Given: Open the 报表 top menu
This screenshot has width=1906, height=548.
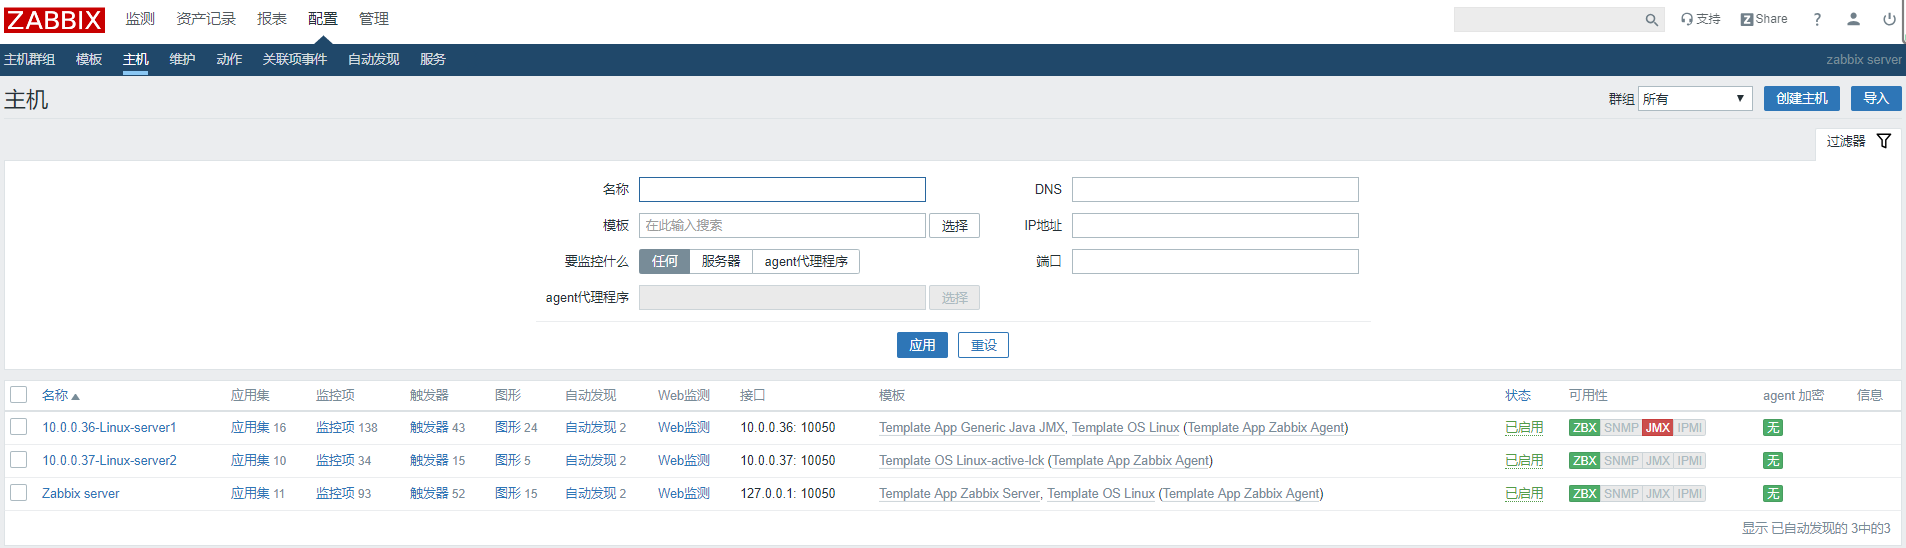Looking at the screenshot, I should pyautogui.click(x=272, y=19).
